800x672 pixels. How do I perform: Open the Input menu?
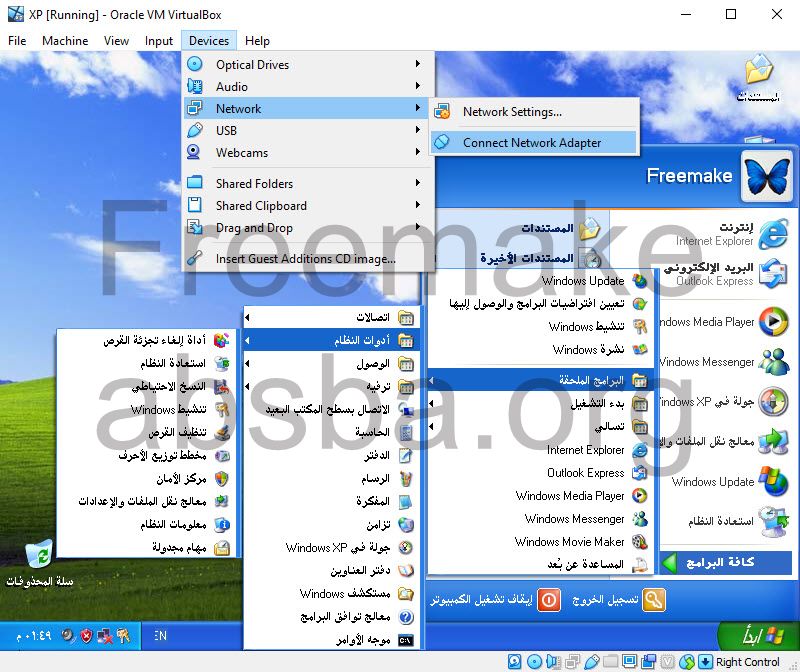coord(159,41)
